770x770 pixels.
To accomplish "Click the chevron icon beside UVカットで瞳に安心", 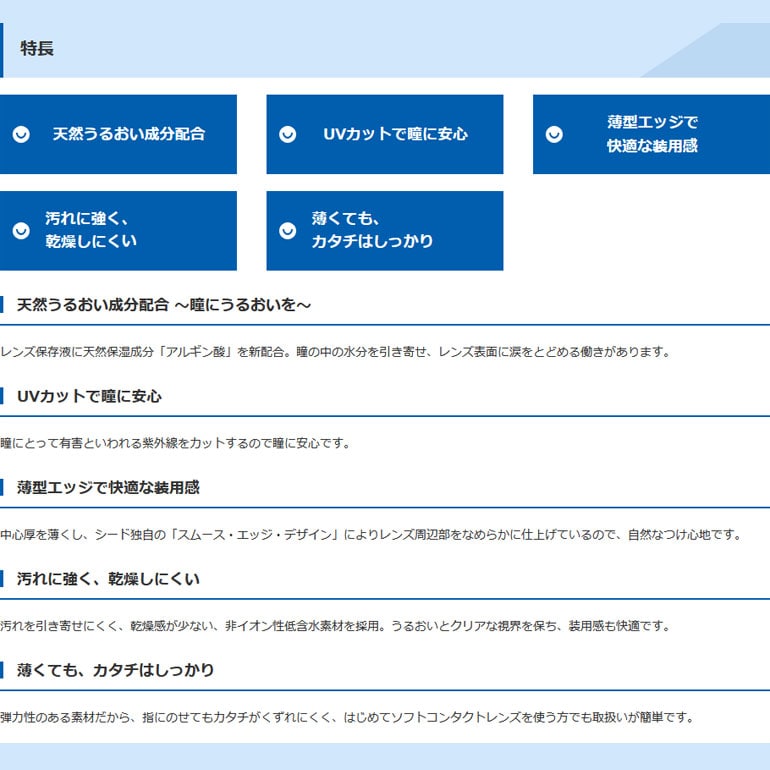I will [x=288, y=135].
